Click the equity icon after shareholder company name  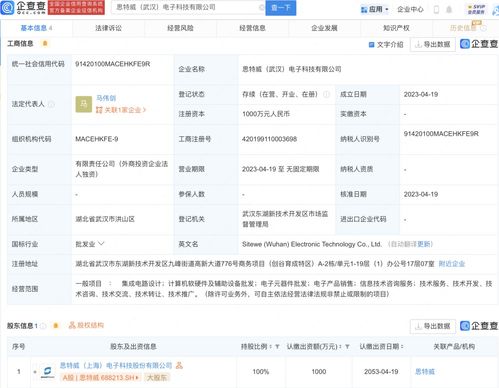click(x=179, y=366)
